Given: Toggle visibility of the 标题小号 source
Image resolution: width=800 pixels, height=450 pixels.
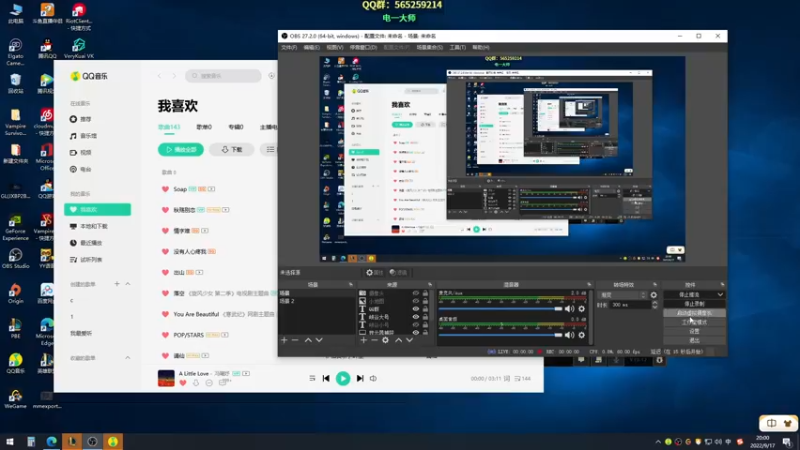Looking at the screenshot, I should (x=416, y=324).
